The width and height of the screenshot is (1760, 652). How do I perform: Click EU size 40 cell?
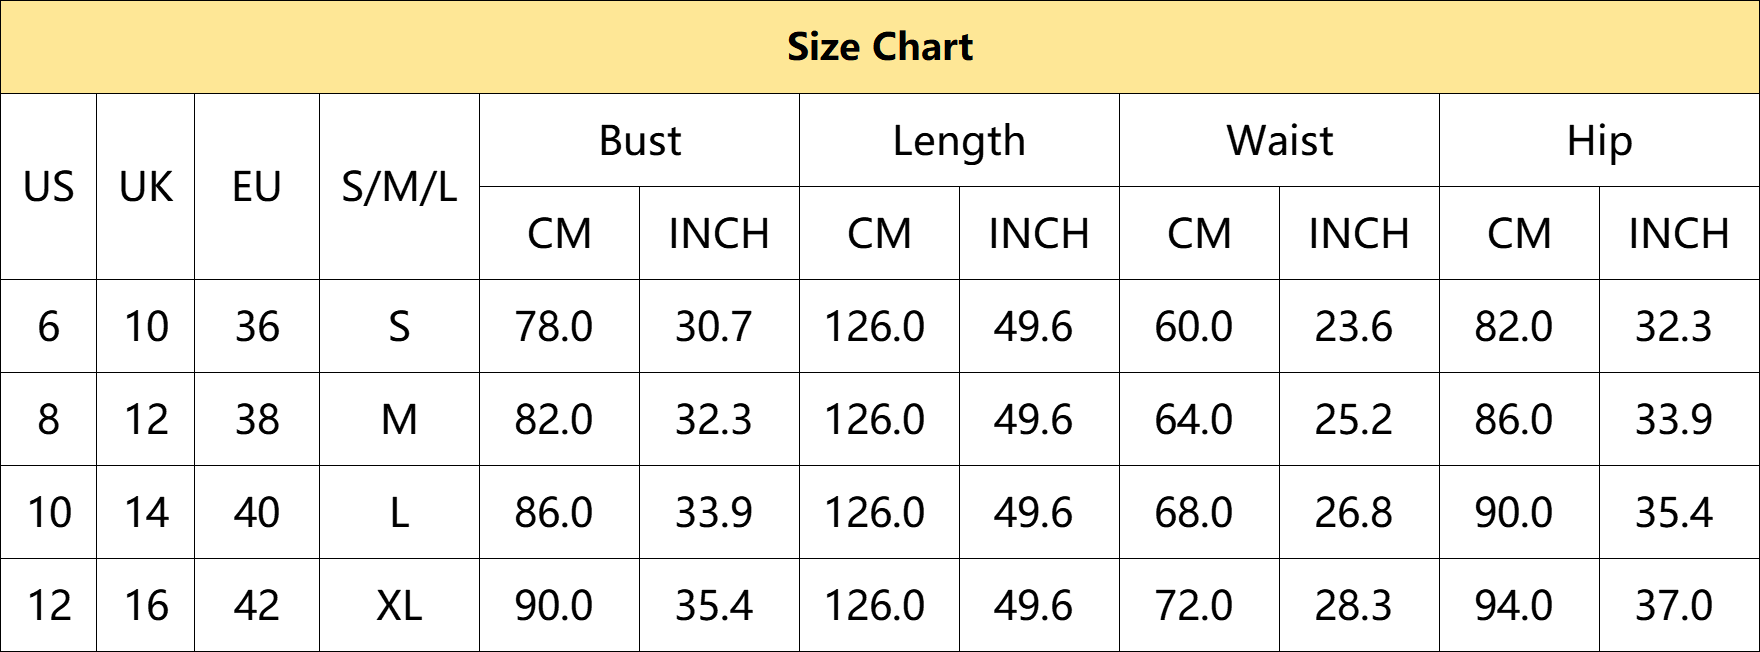point(257,512)
